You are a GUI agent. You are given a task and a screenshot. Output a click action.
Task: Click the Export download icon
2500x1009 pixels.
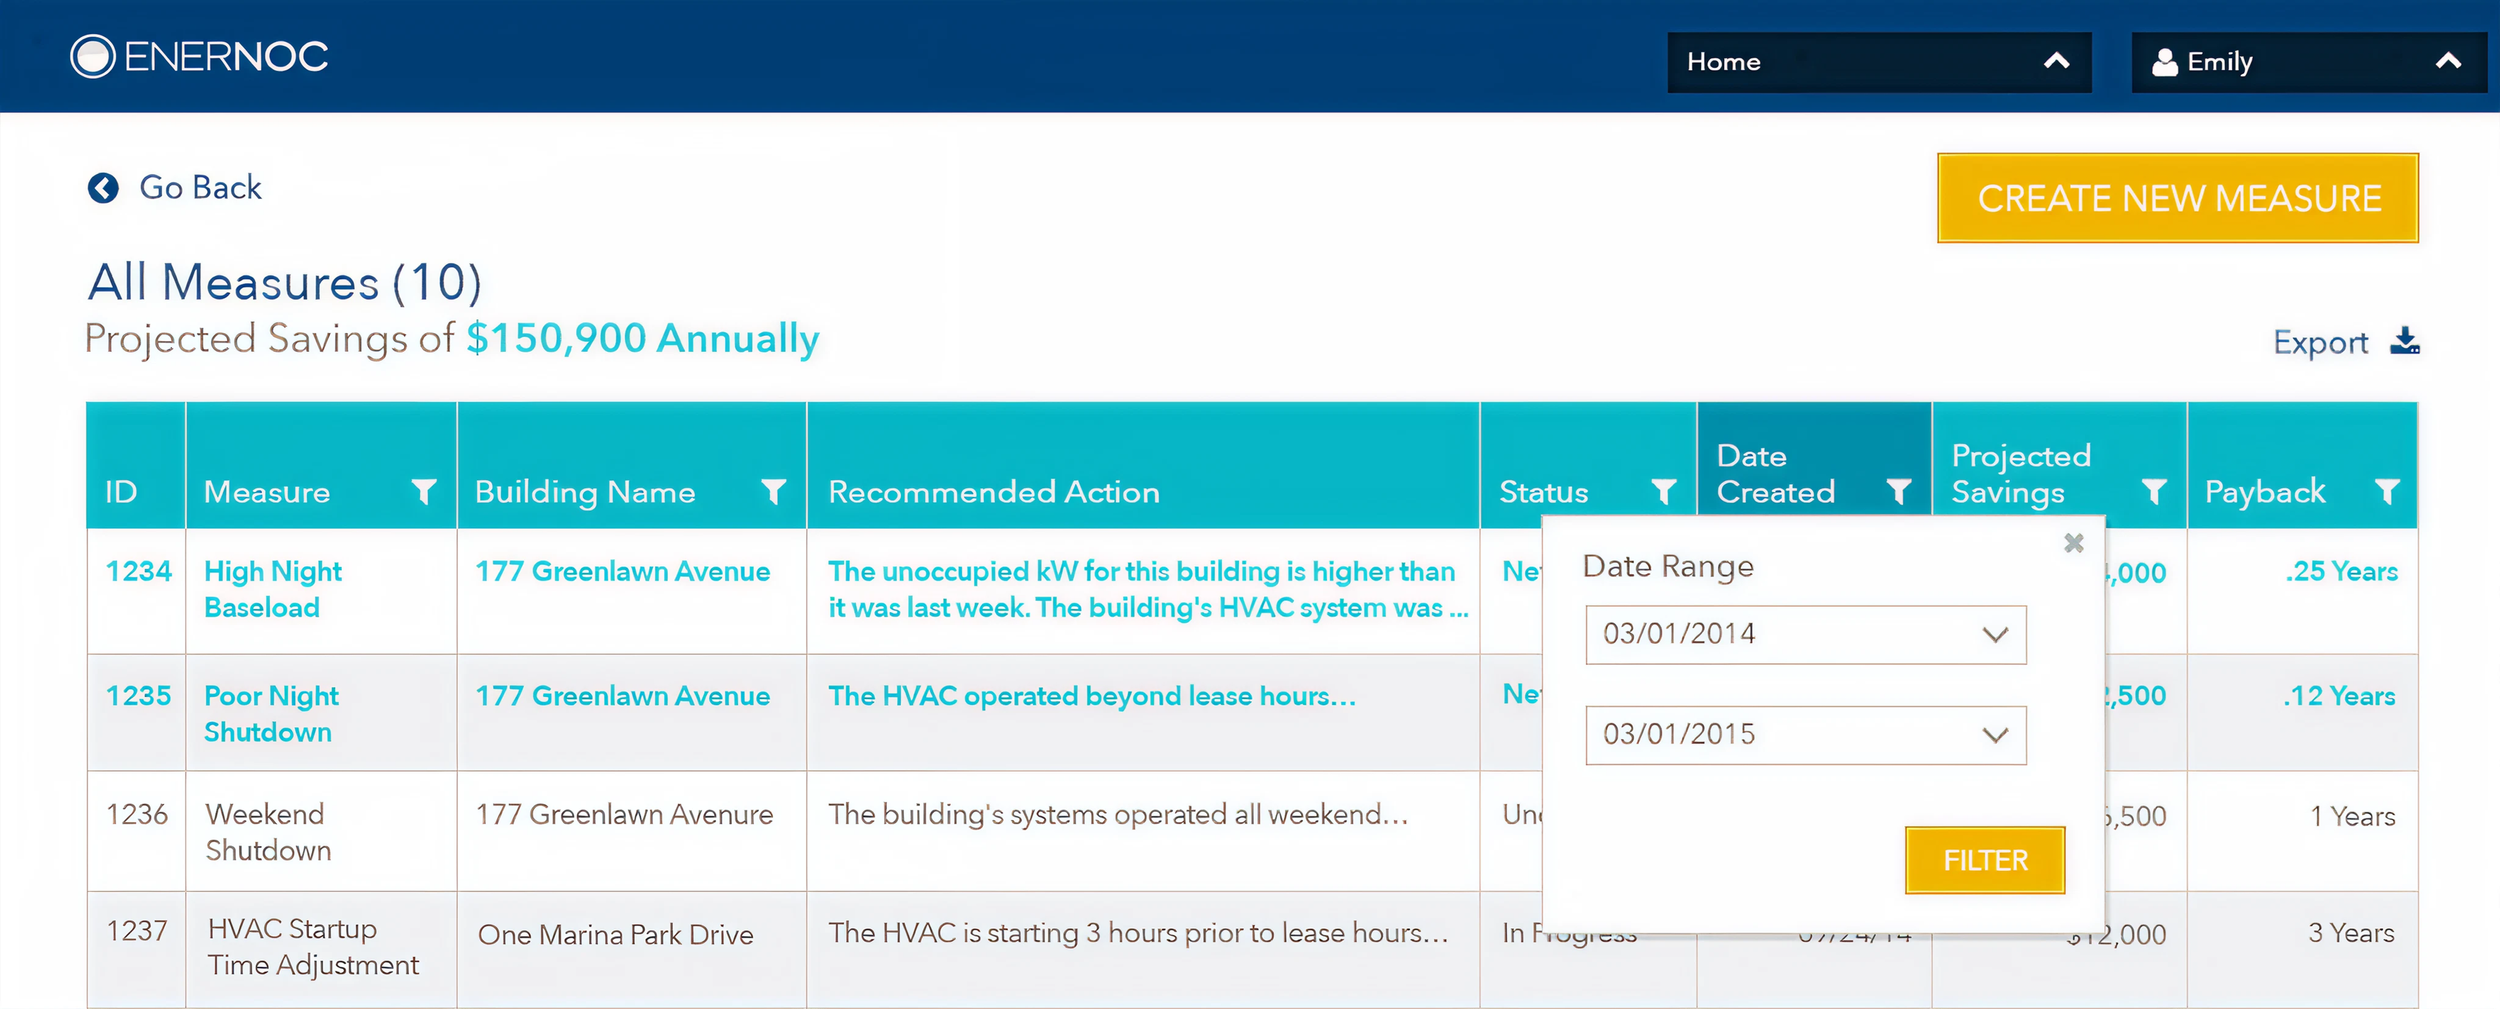click(x=2404, y=341)
